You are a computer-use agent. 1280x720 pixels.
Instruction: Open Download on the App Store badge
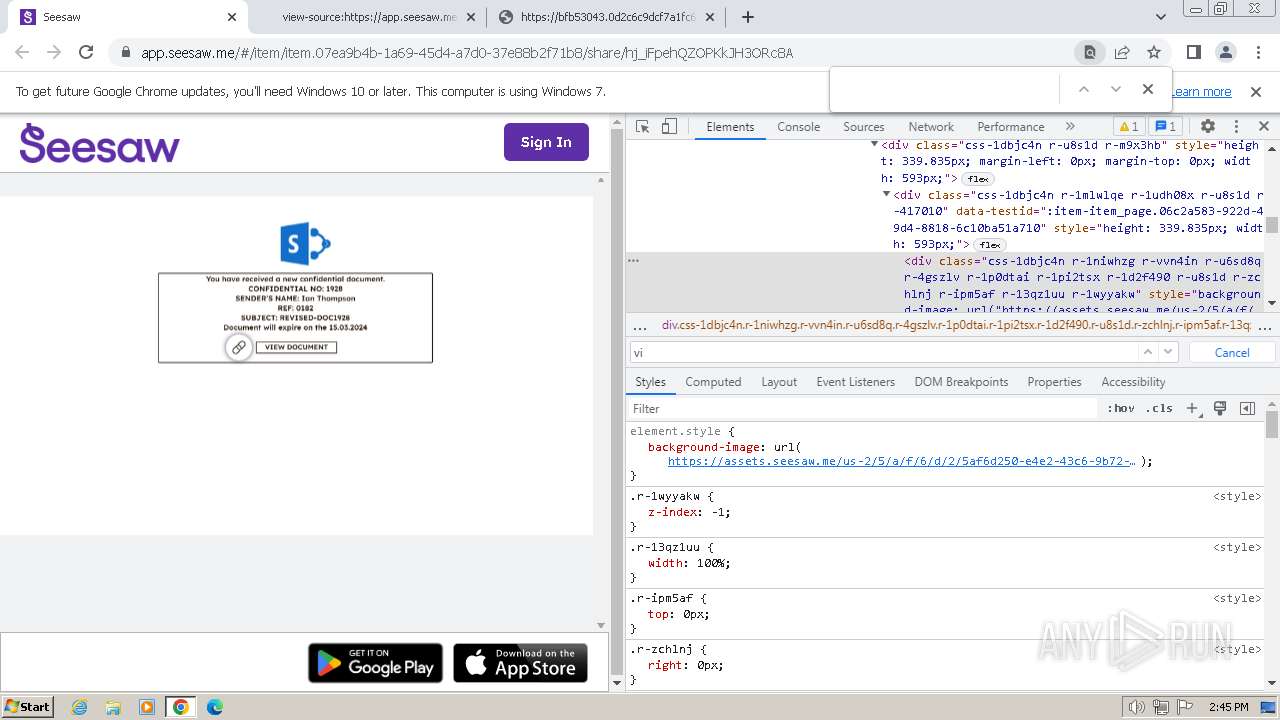(520, 663)
